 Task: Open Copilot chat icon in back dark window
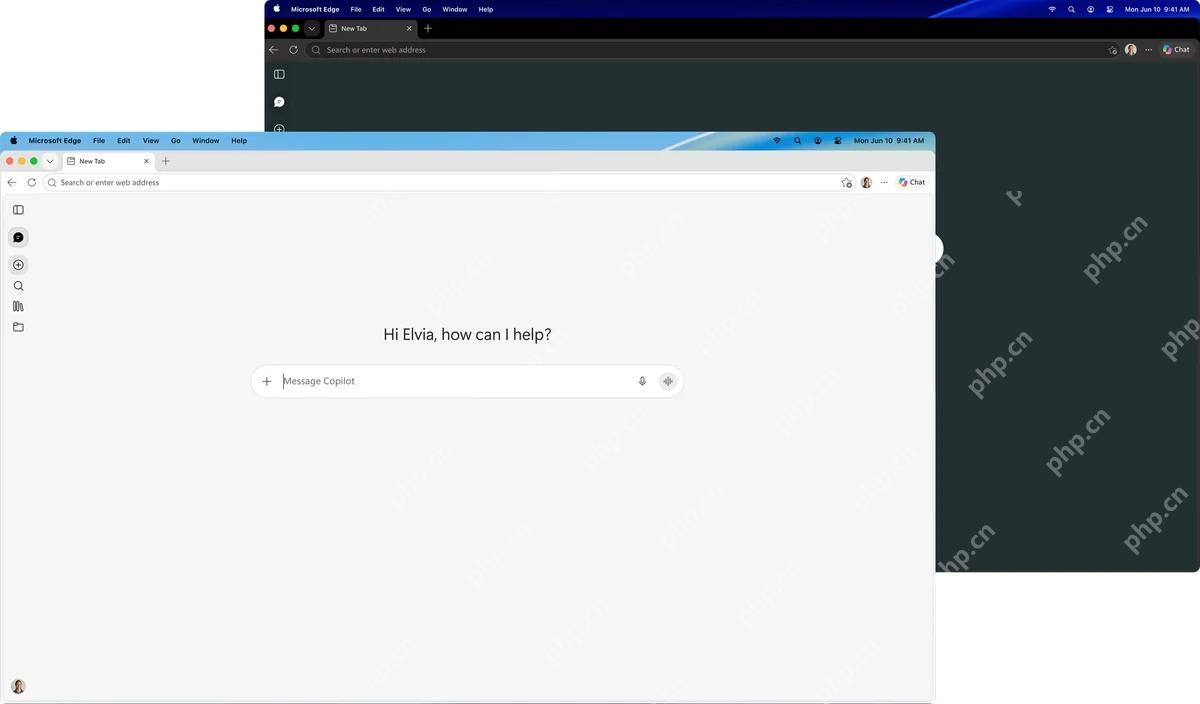coord(279,102)
